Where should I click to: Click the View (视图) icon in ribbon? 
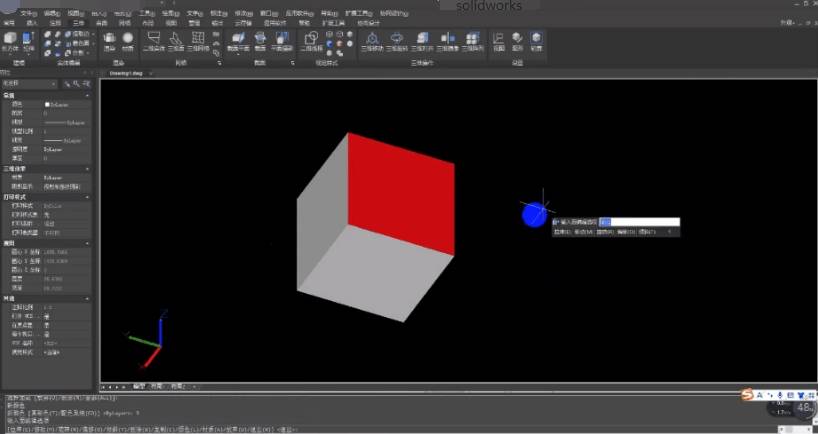click(x=499, y=41)
